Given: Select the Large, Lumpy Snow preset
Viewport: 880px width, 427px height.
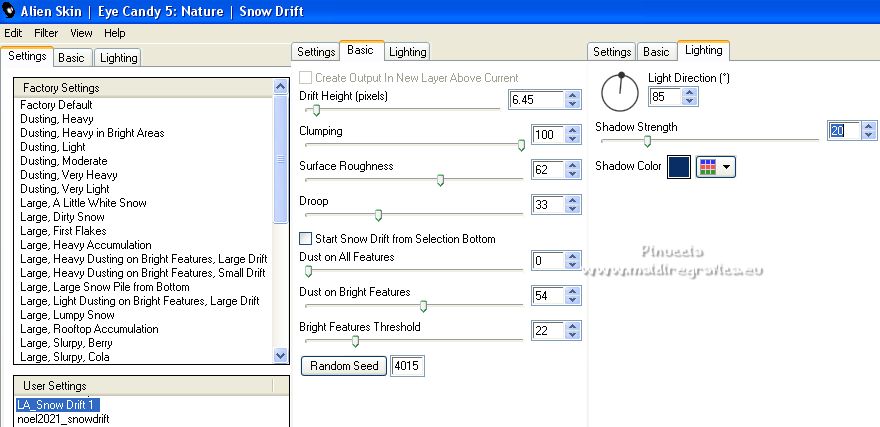Looking at the screenshot, I should [67, 315].
